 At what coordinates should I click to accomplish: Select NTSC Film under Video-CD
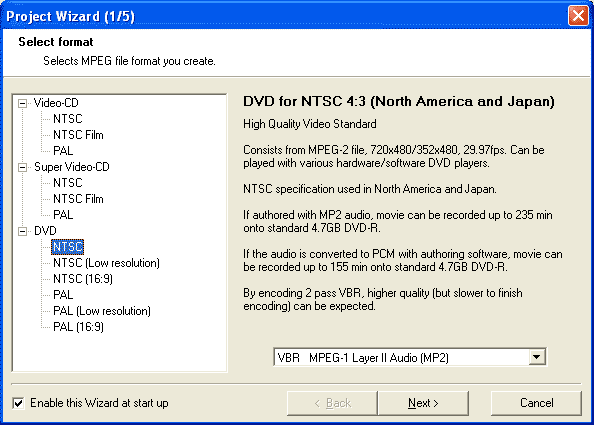pos(78,135)
